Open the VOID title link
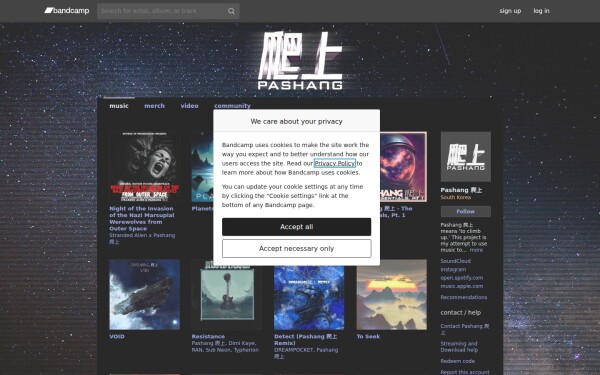Screen dimensions: 600x375 (117, 337)
